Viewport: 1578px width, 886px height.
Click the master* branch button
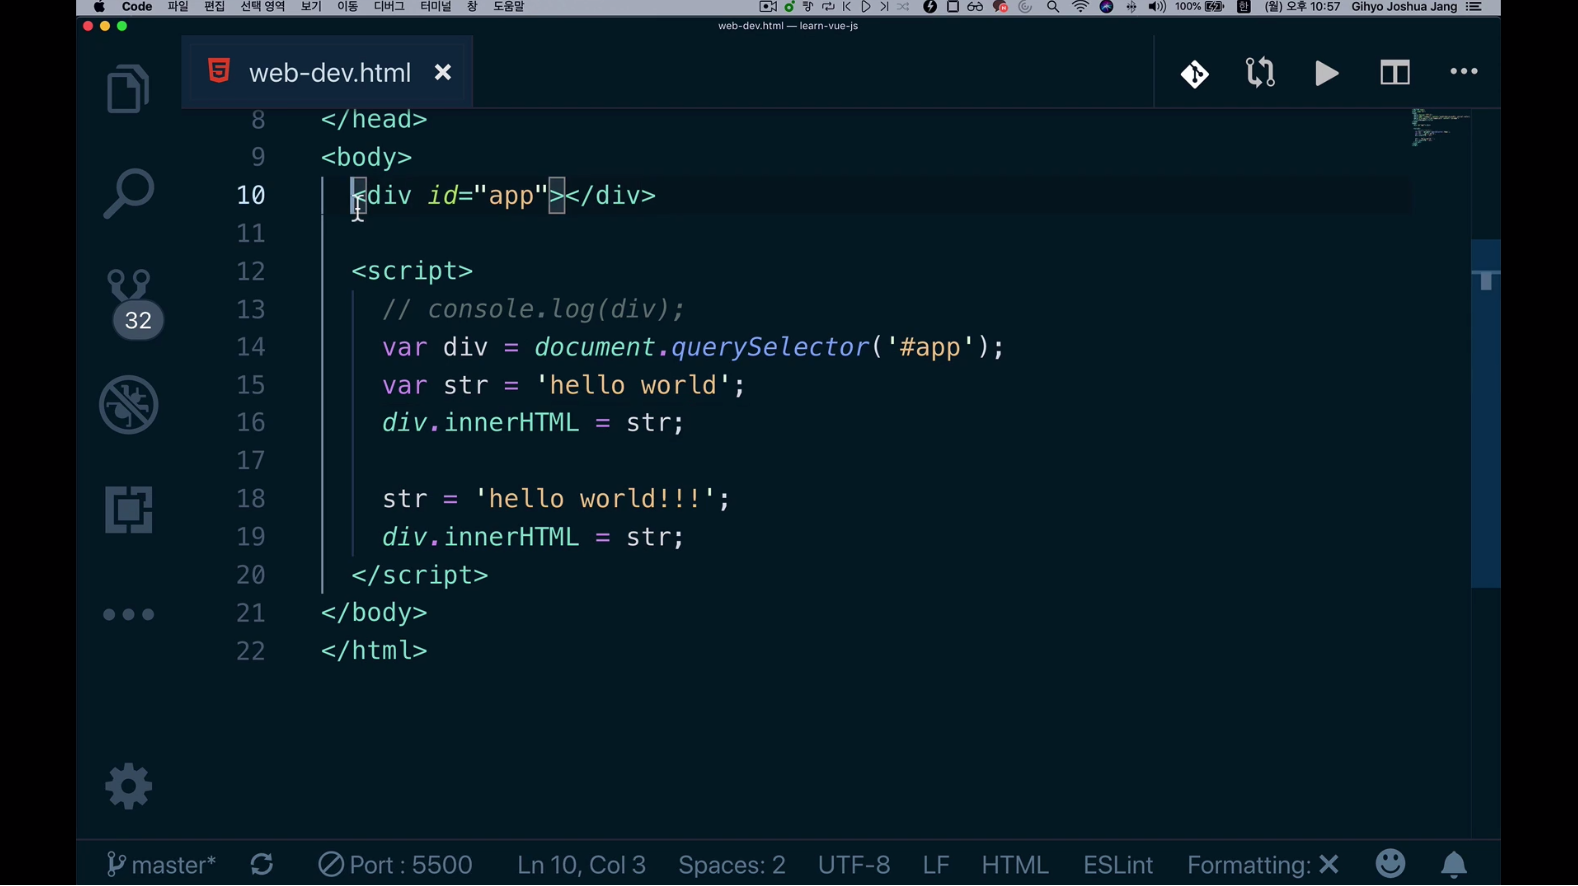click(x=161, y=865)
